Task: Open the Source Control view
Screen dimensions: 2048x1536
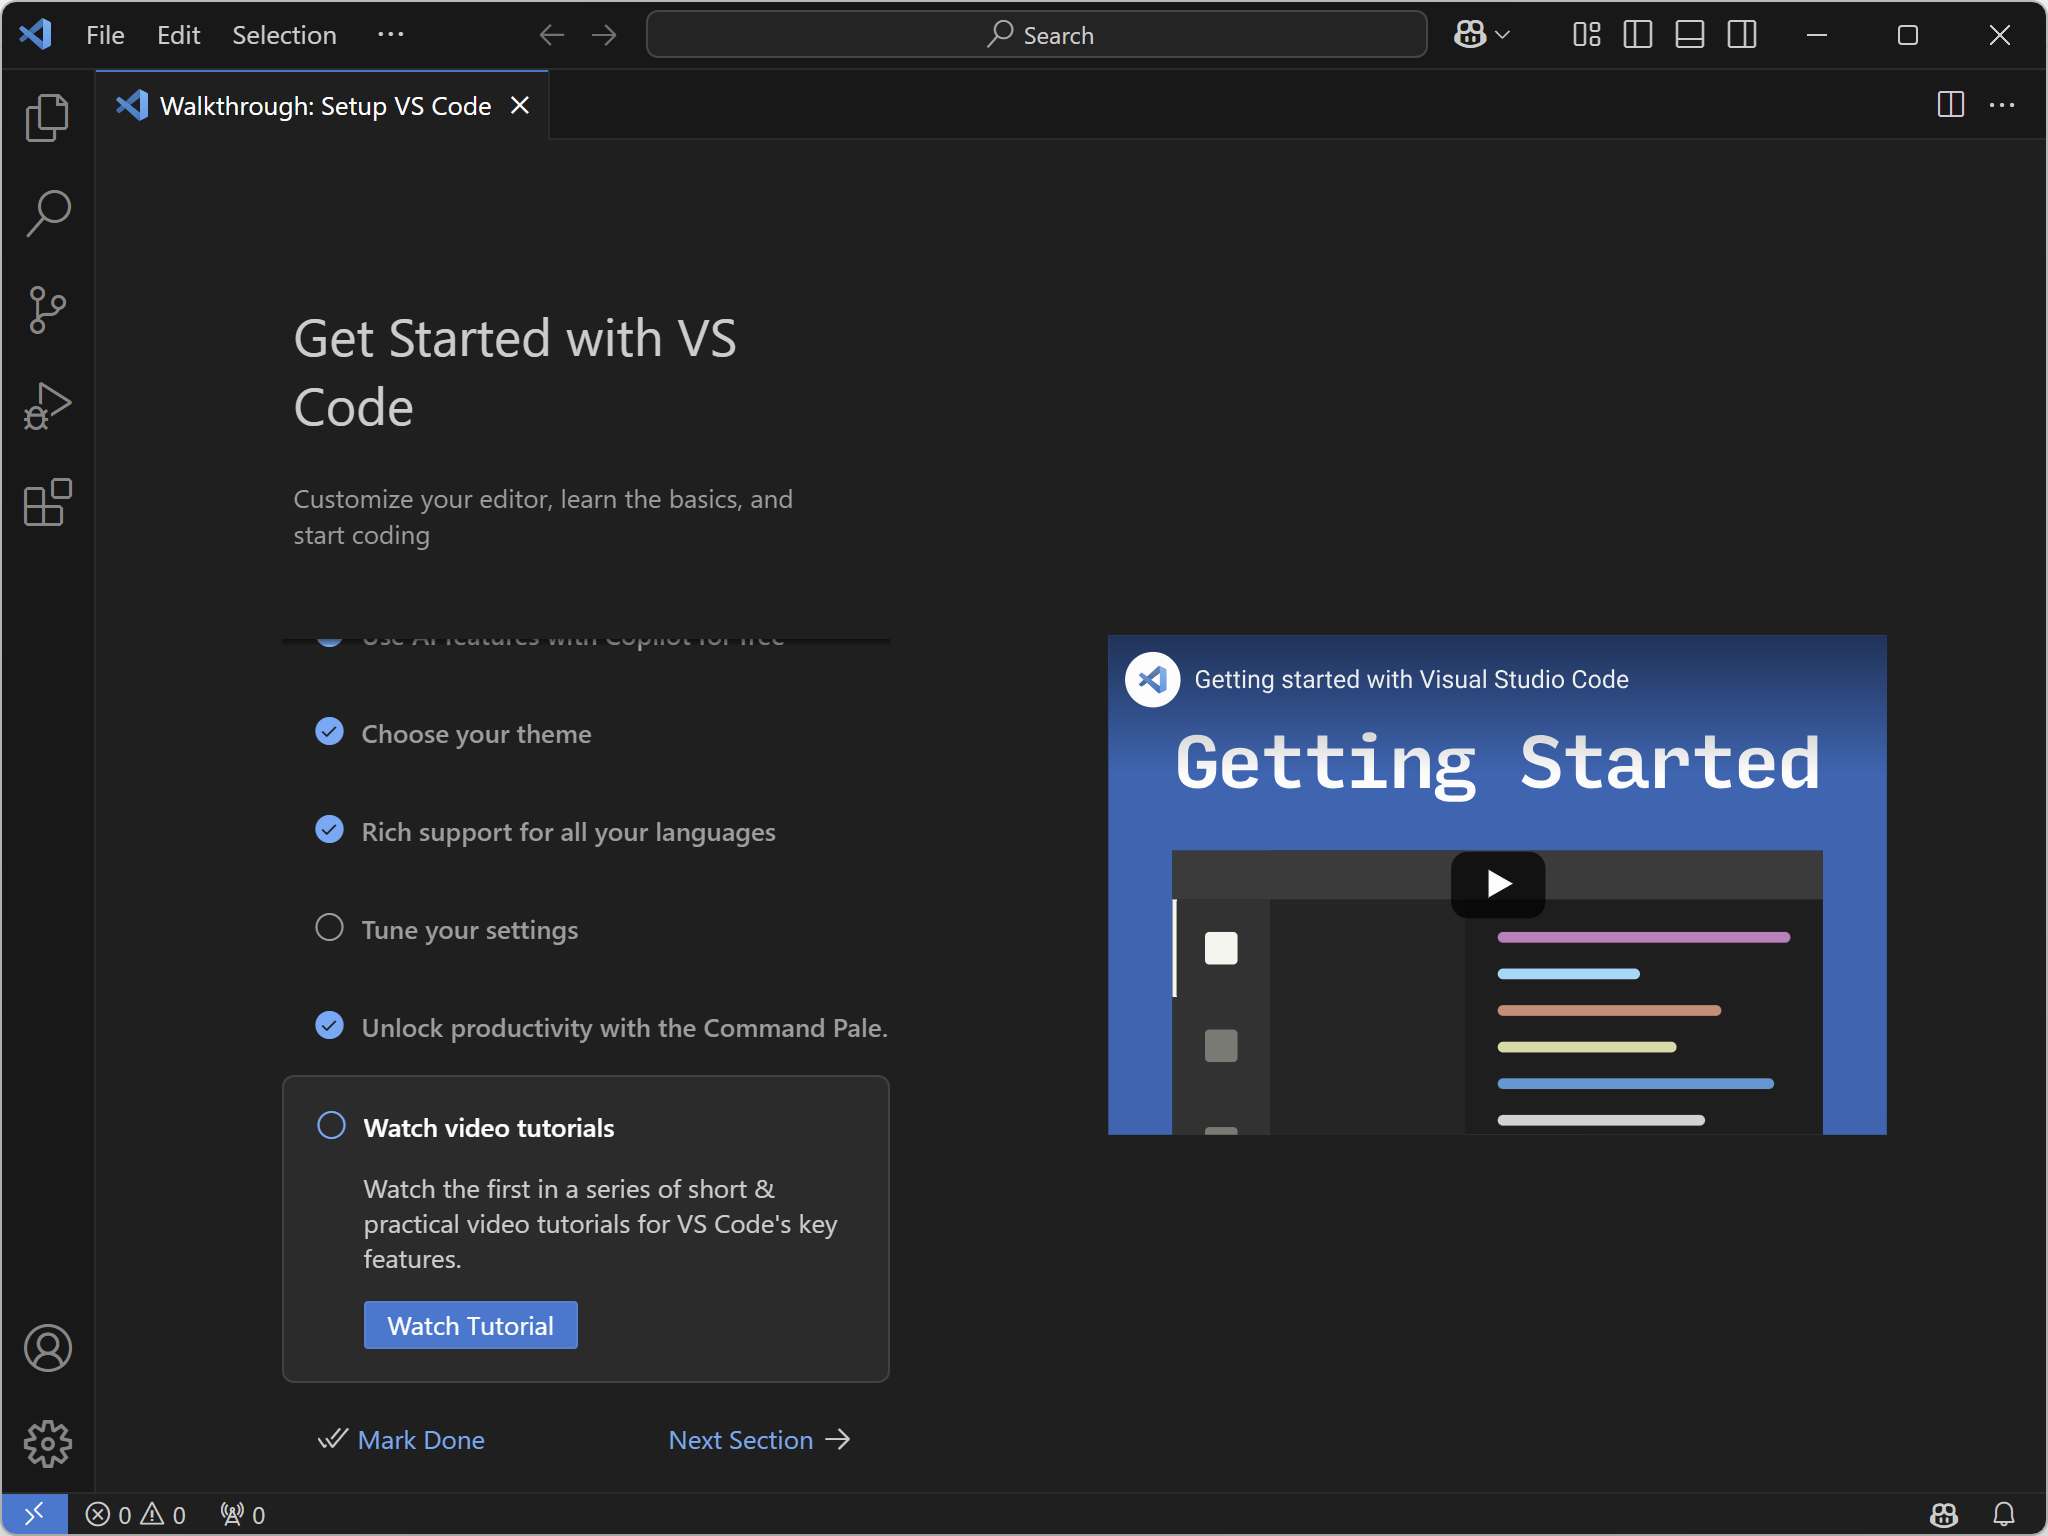Action: pyautogui.click(x=47, y=309)
